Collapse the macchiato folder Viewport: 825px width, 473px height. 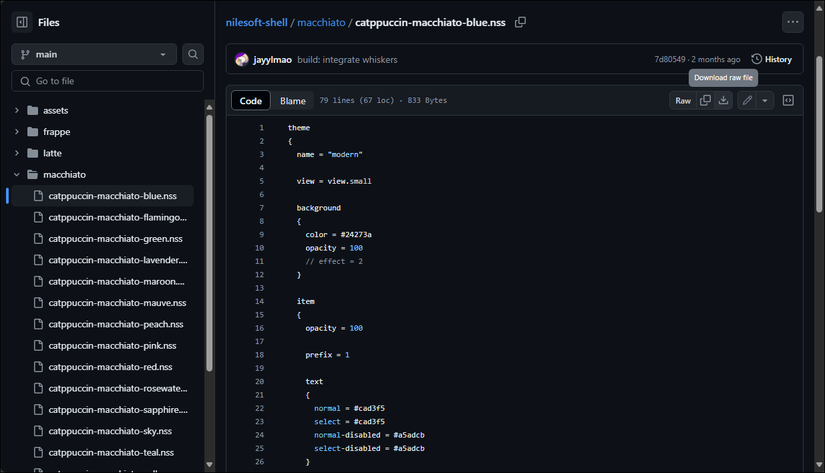click(x=17, y=175)
